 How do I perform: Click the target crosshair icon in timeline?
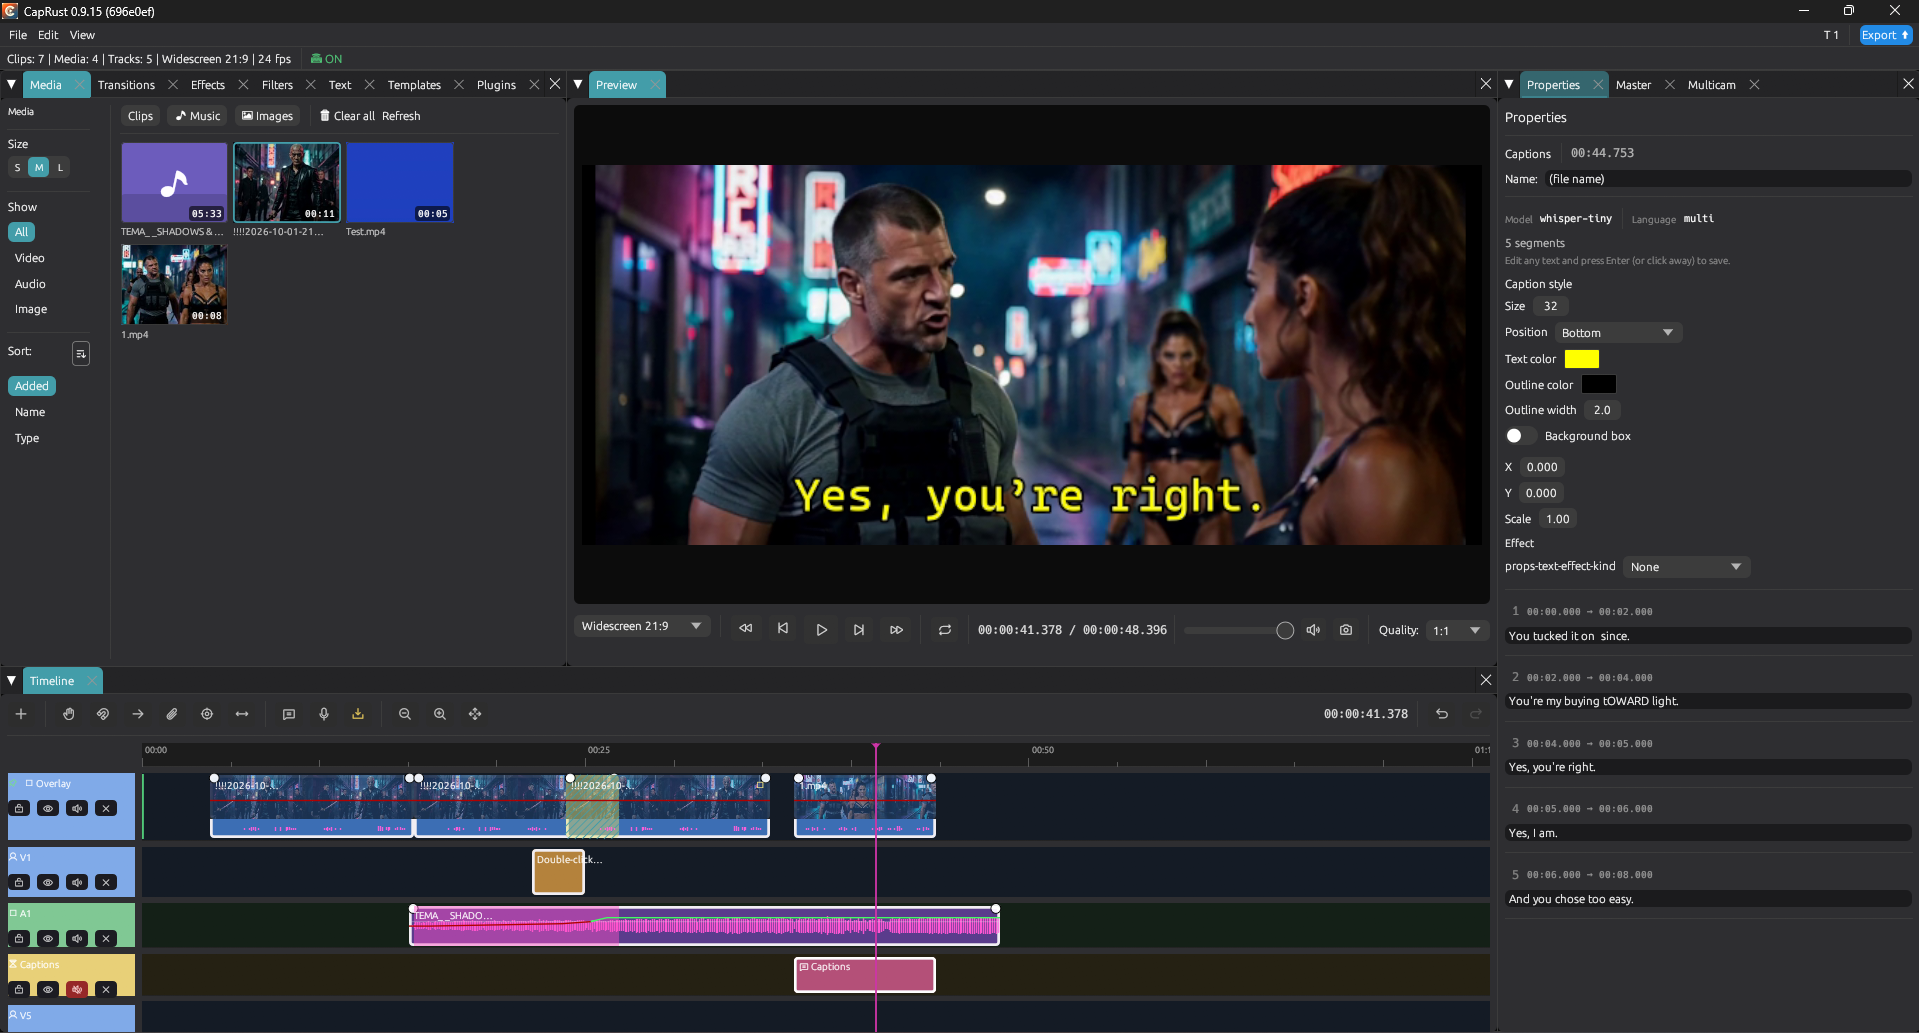[207, 714]
